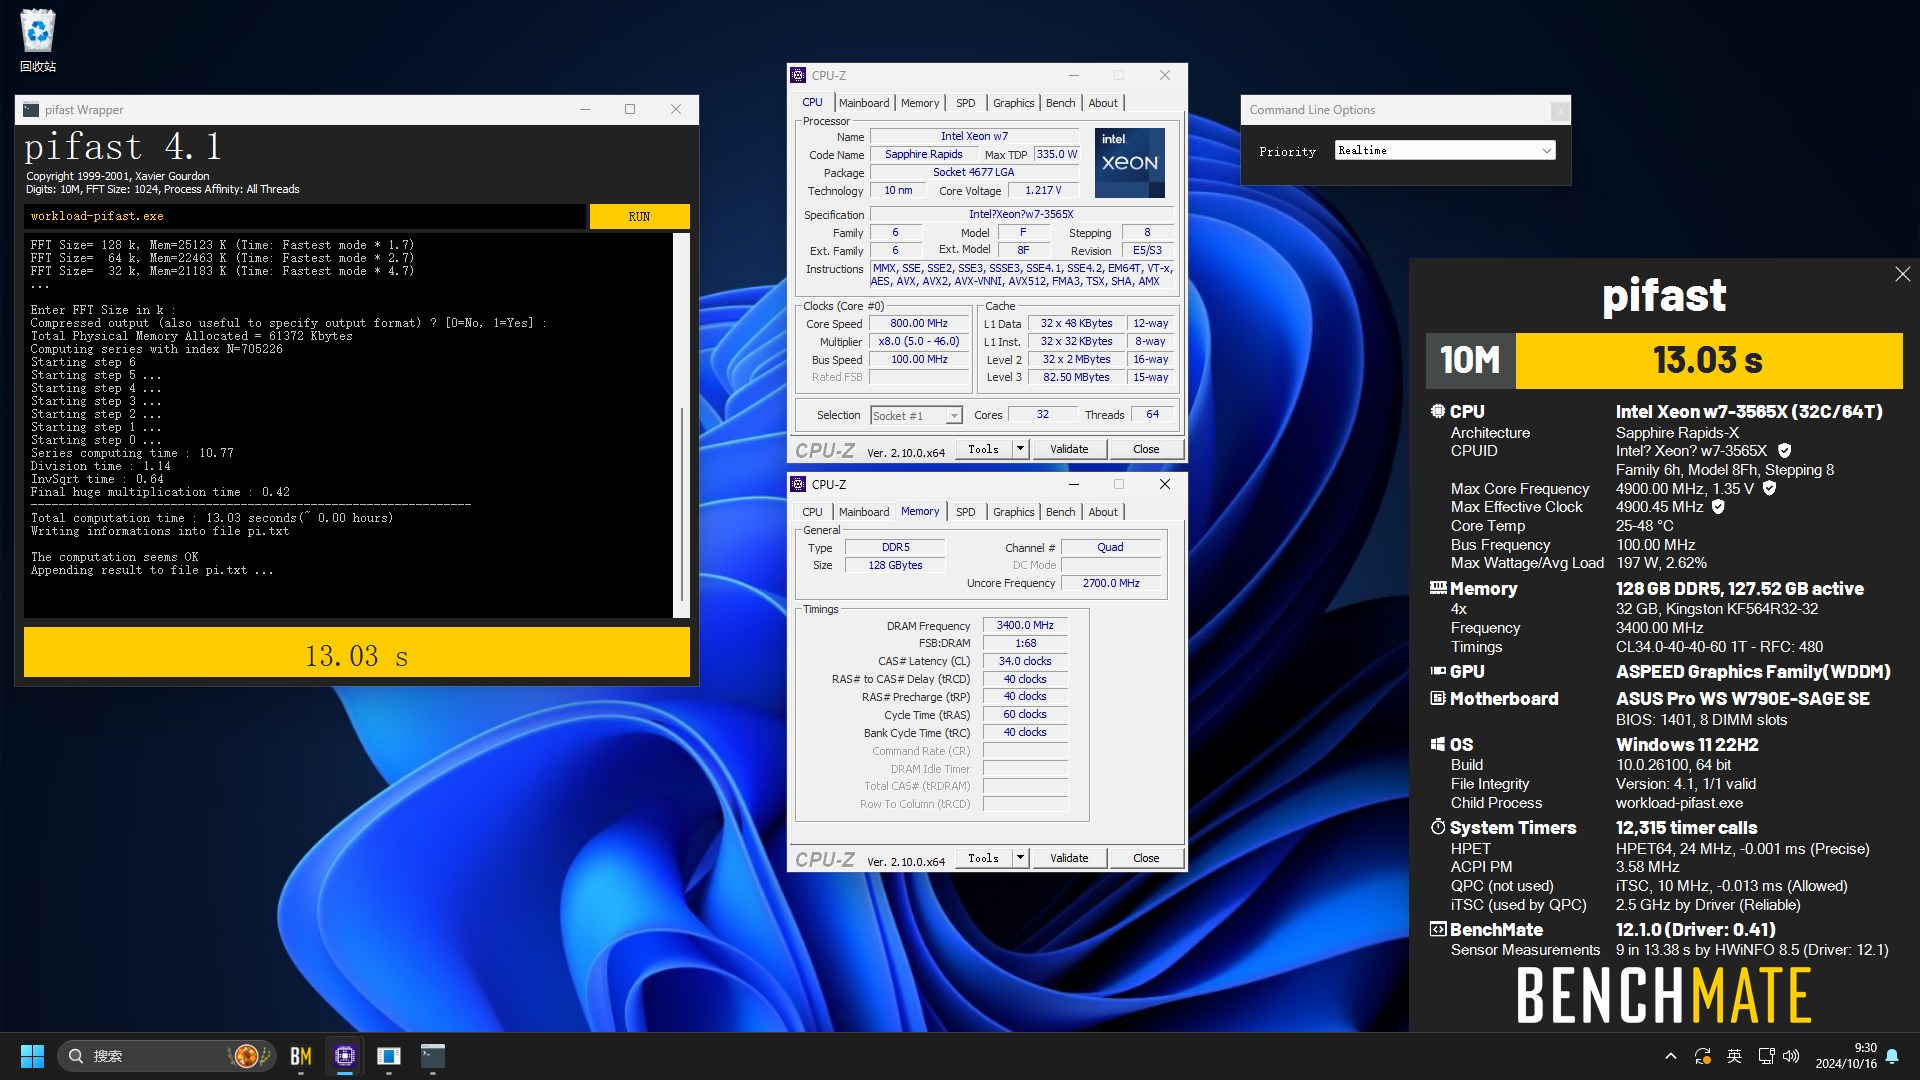1920x1080 pixels.
Task: Show hidden tray icons chevron
Action: pyautogui.click(x=1670, y=1056)
